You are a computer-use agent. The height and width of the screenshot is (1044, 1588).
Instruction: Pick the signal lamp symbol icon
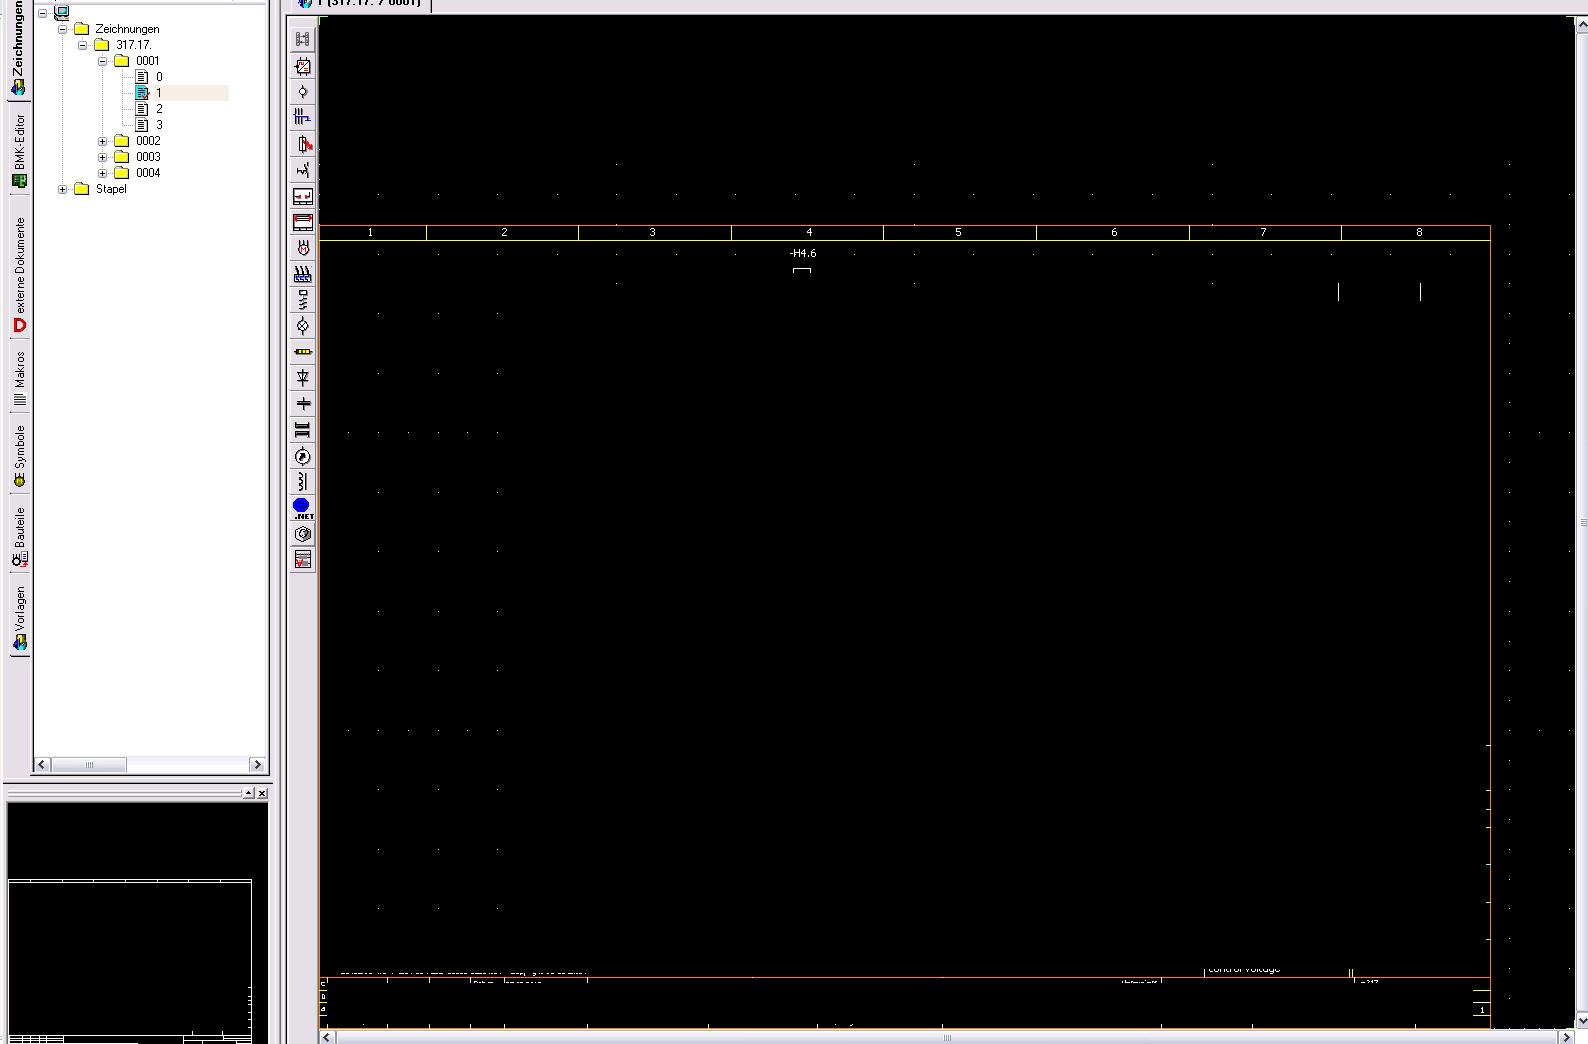tap(303, 326)
